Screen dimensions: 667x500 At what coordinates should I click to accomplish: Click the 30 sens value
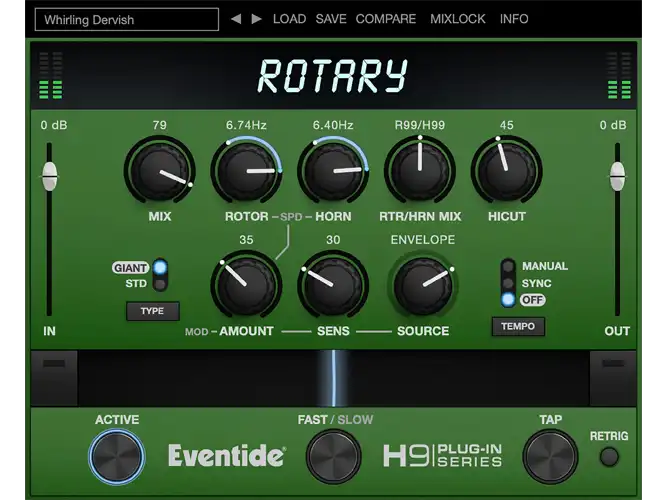[x=333, y=240]
